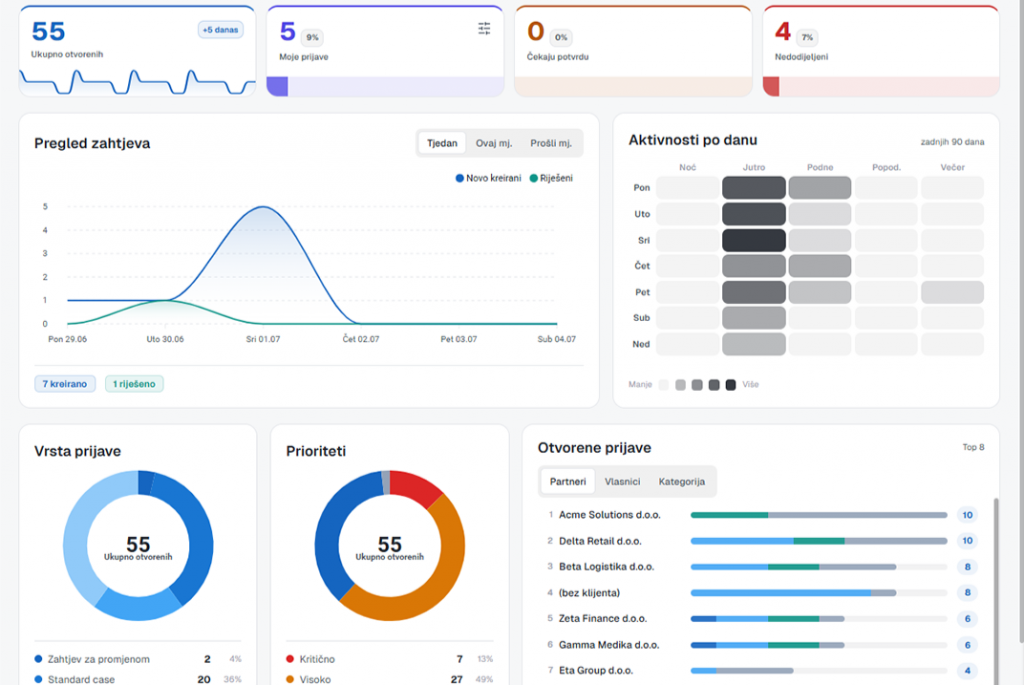Select the Partneri tab
The height and width of the screenshot is (685, 1024).
568,482
